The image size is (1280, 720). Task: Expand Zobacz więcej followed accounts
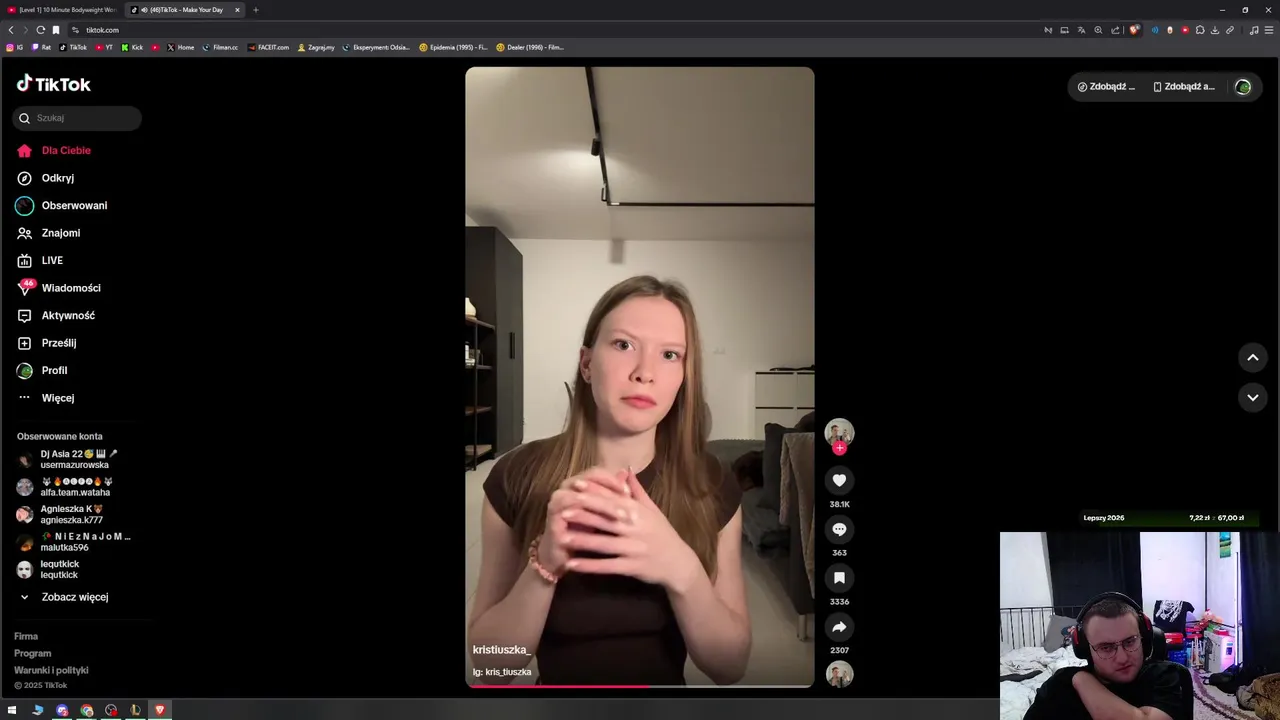pyautogui.click(x=64, y=597)
